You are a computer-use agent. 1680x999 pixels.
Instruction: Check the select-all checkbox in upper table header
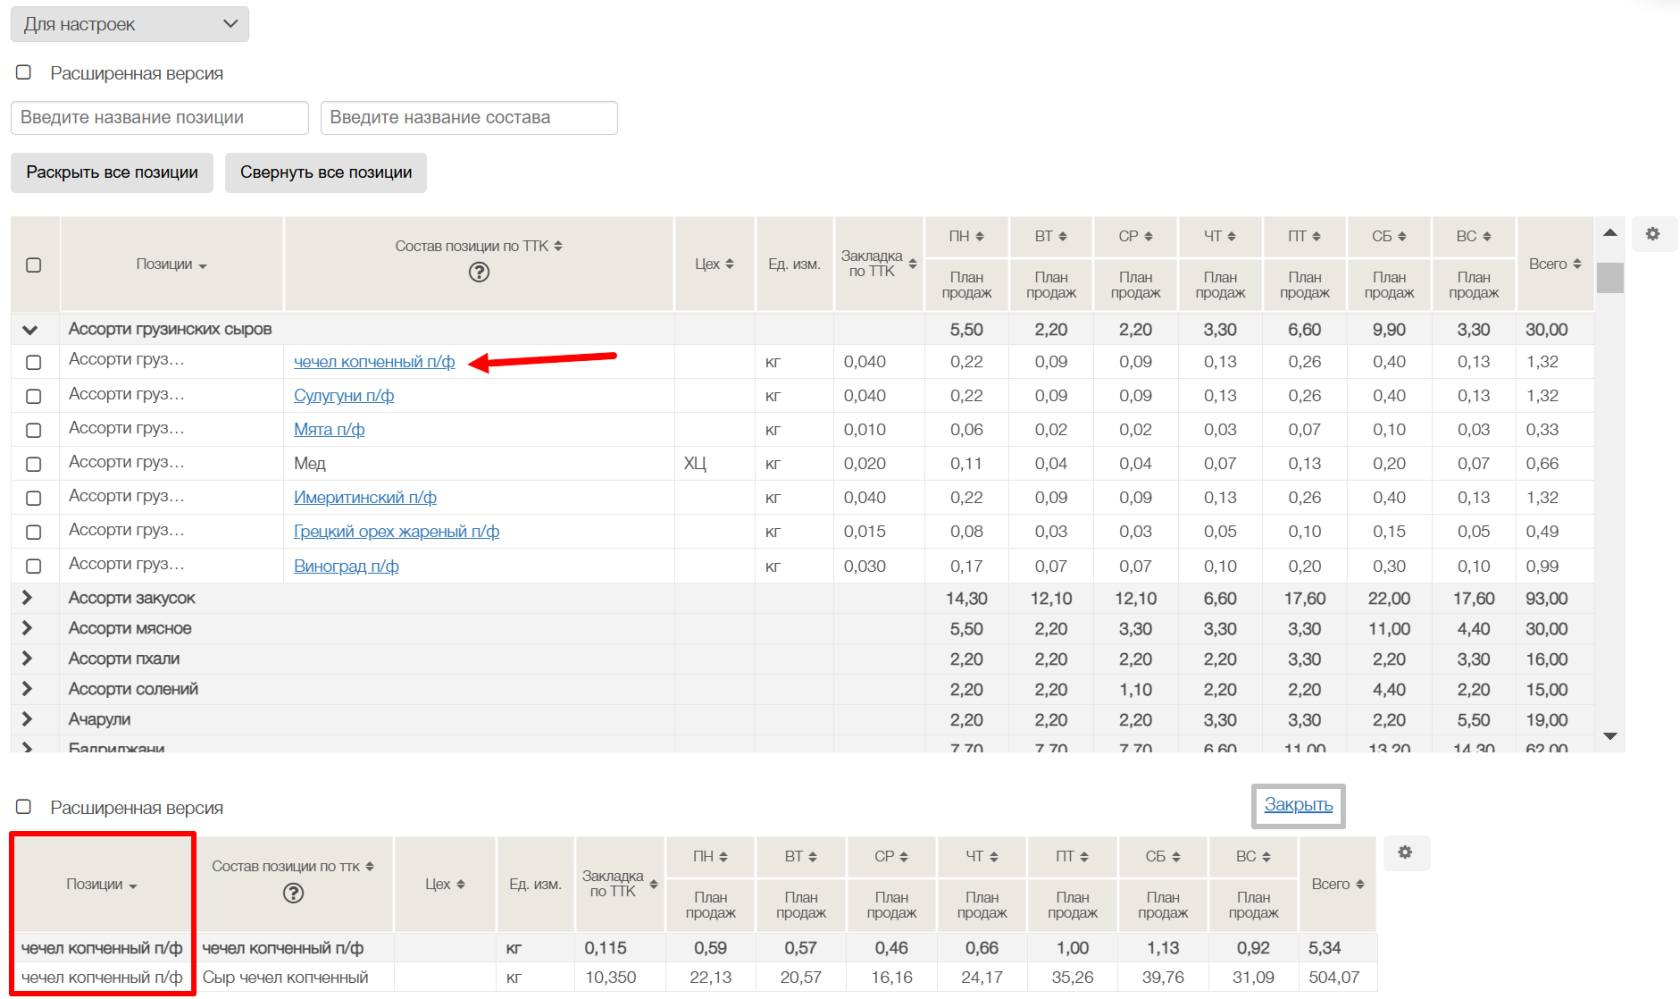point(34,265)
